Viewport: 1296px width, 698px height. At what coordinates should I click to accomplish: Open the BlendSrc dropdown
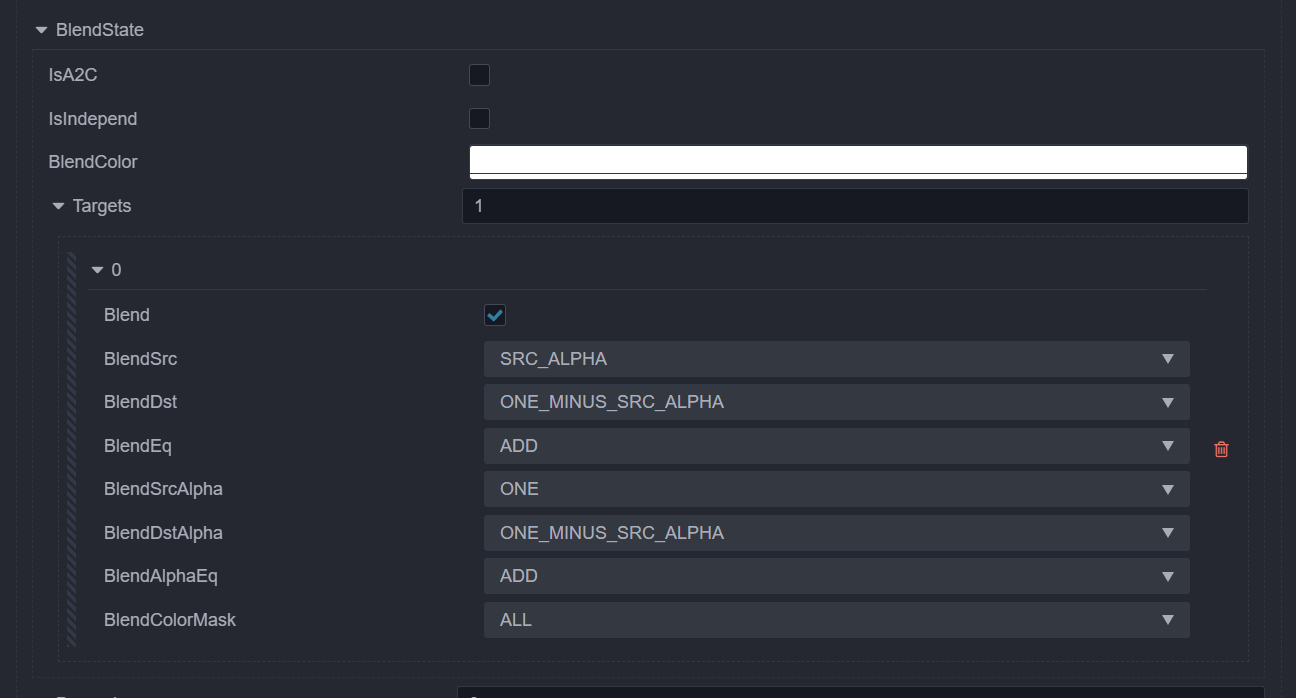[x=836, y=359]
